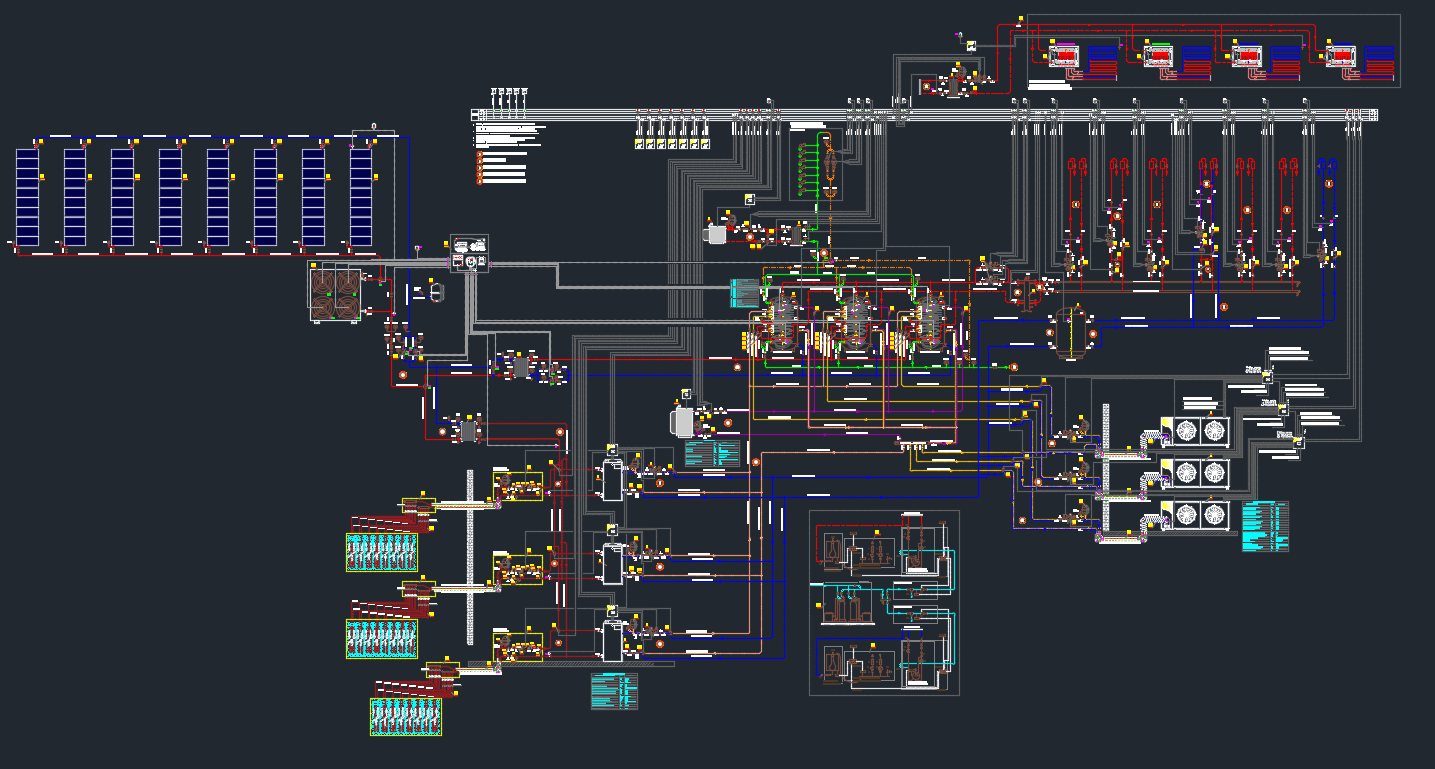Select the topmost cyan manifold block at lower left
1435x769 pixels.
[x=381, y=552]
